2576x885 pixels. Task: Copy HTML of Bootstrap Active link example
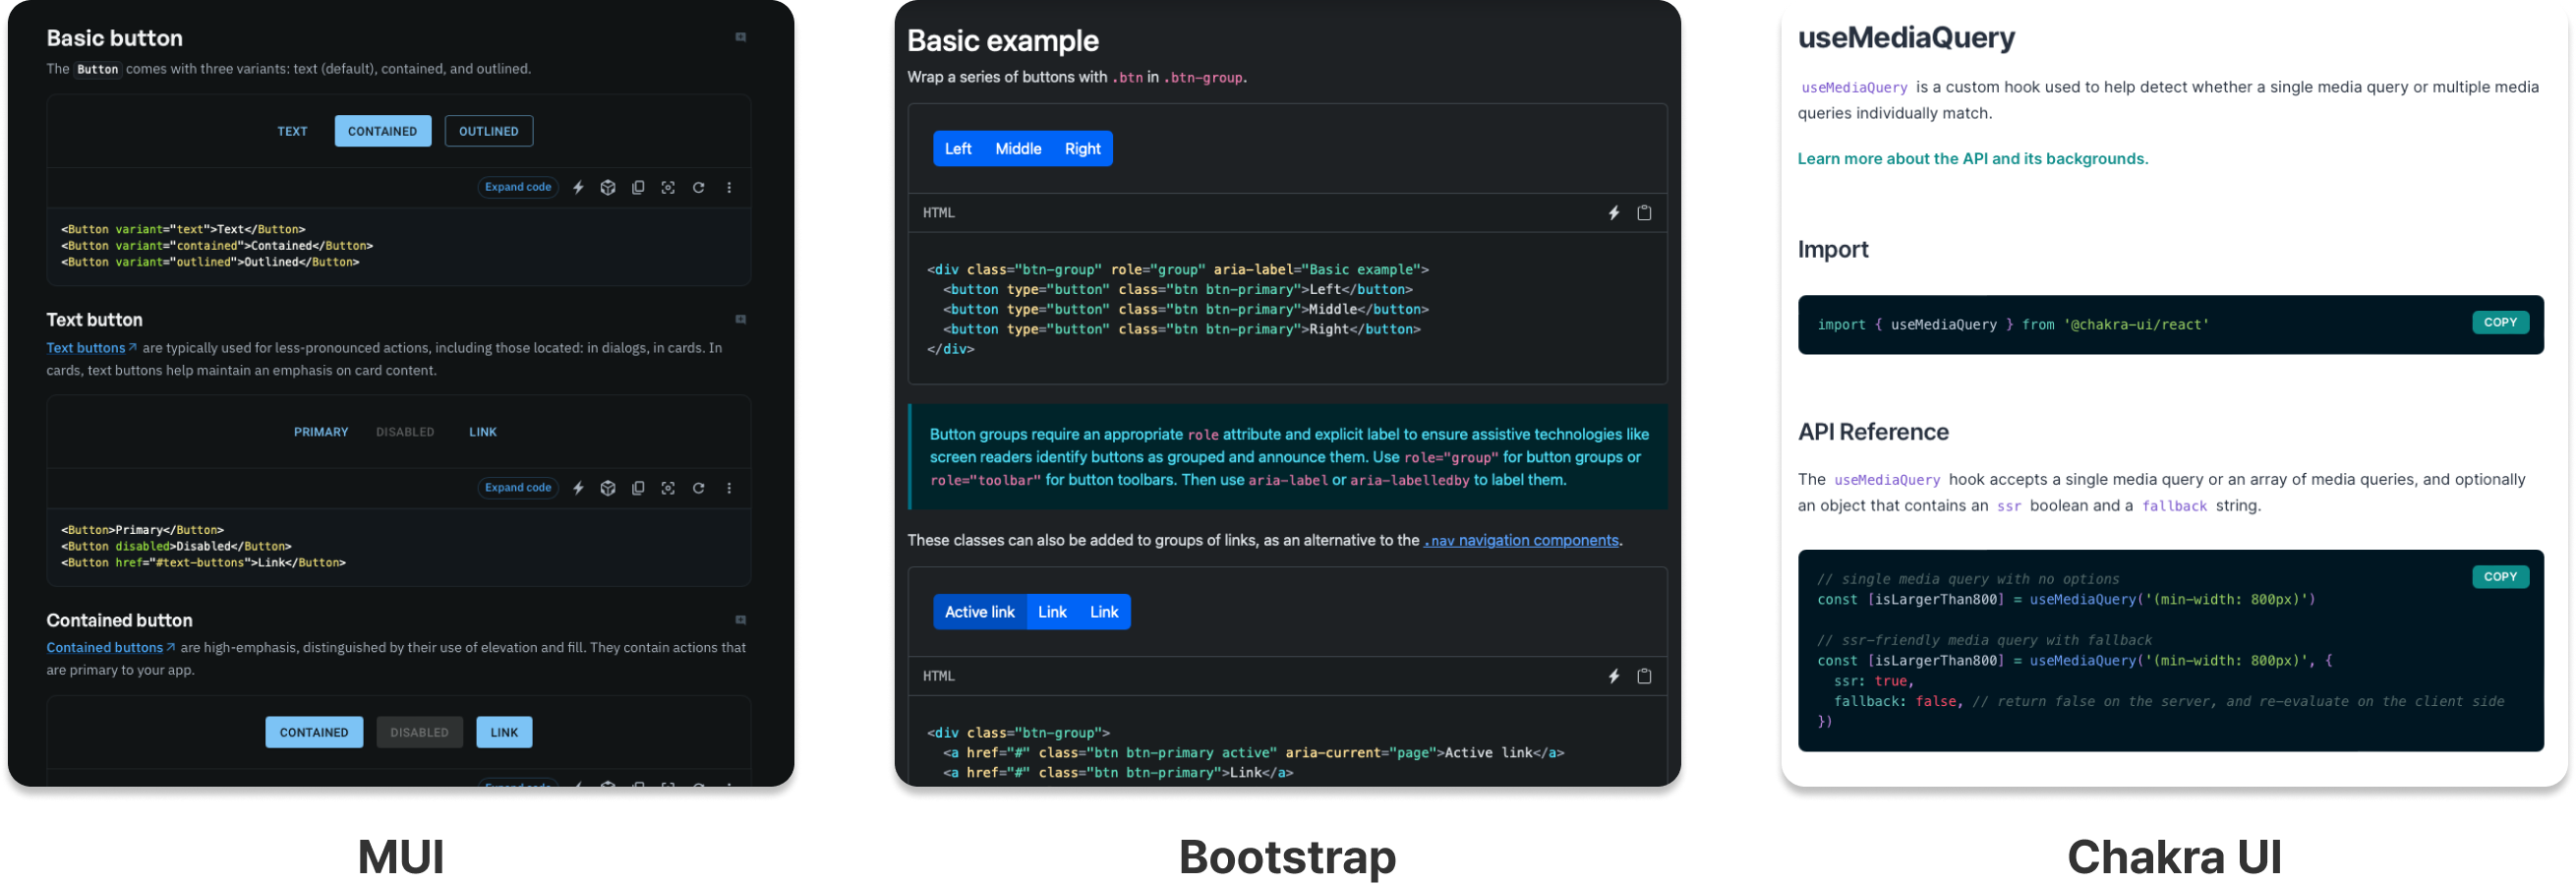pos(1644,676)
